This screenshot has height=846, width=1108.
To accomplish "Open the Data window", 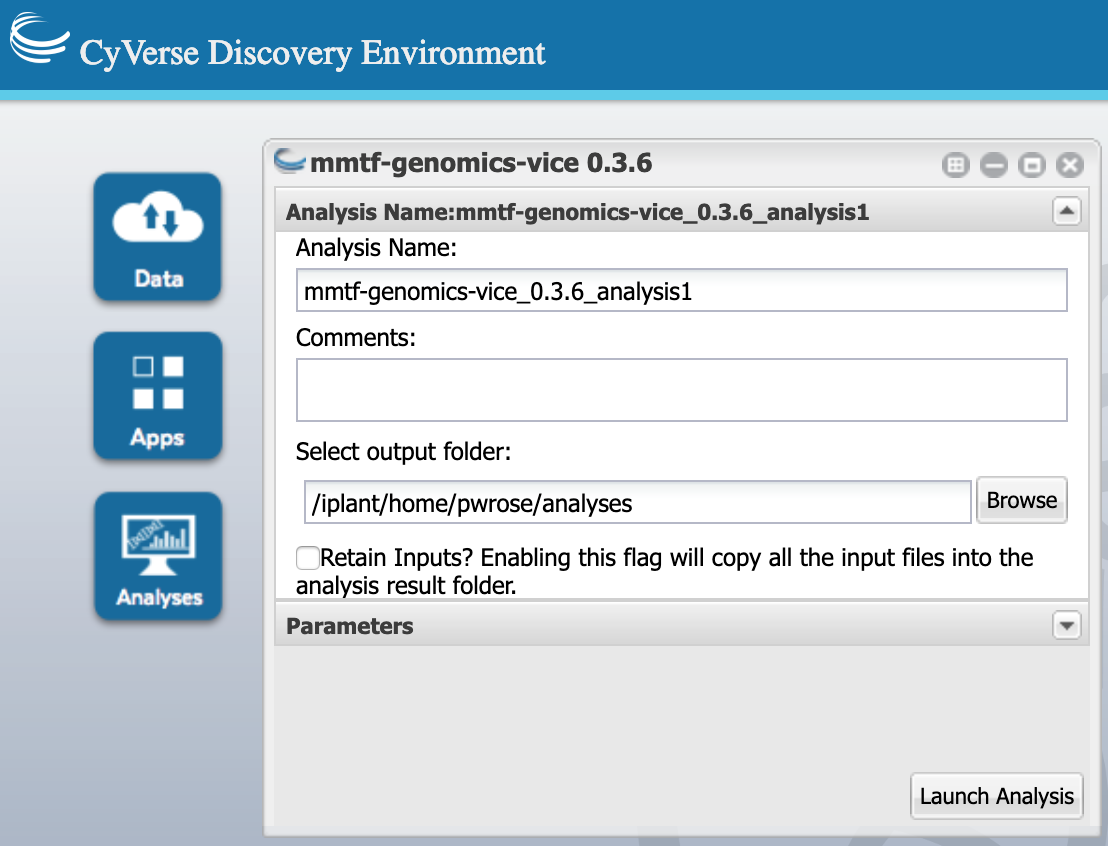I will pyautogui.click(x=157, y=237).
